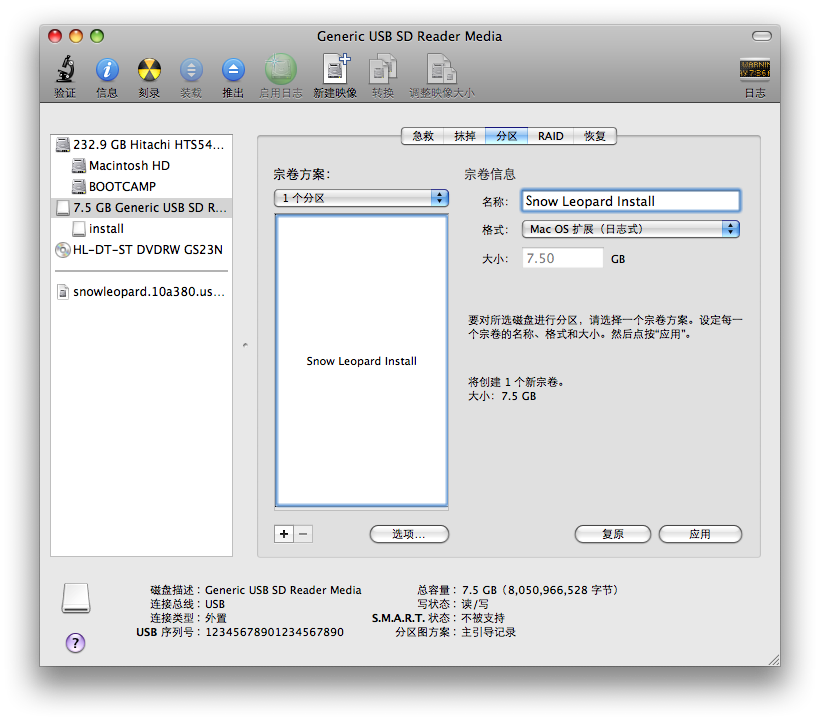
Task: Click the sidebar splitter handle dot
Action: point(245,345)
